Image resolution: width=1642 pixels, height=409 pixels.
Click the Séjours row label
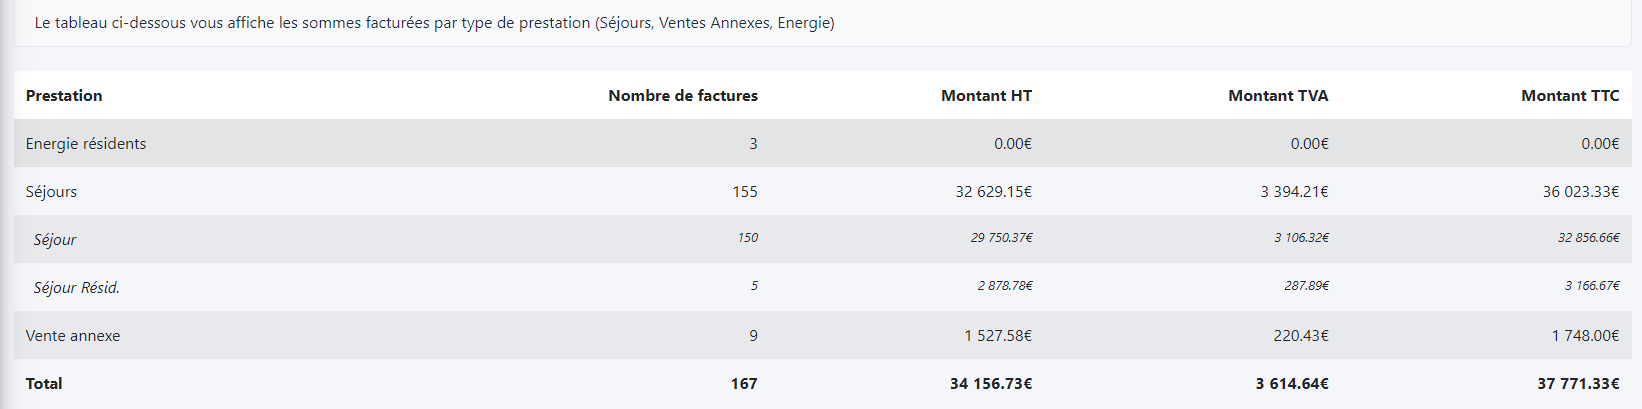pyautogui.click(x=51, y=192)
